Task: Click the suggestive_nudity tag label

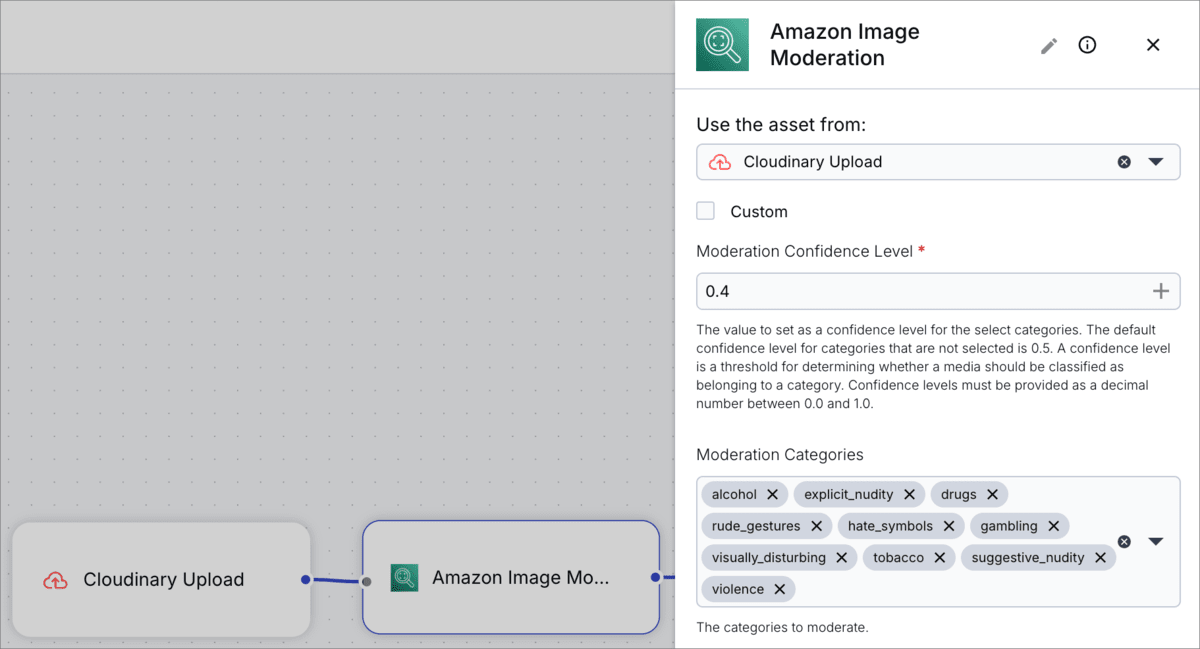Action: pyautogui.click(x=1028, y=557)
